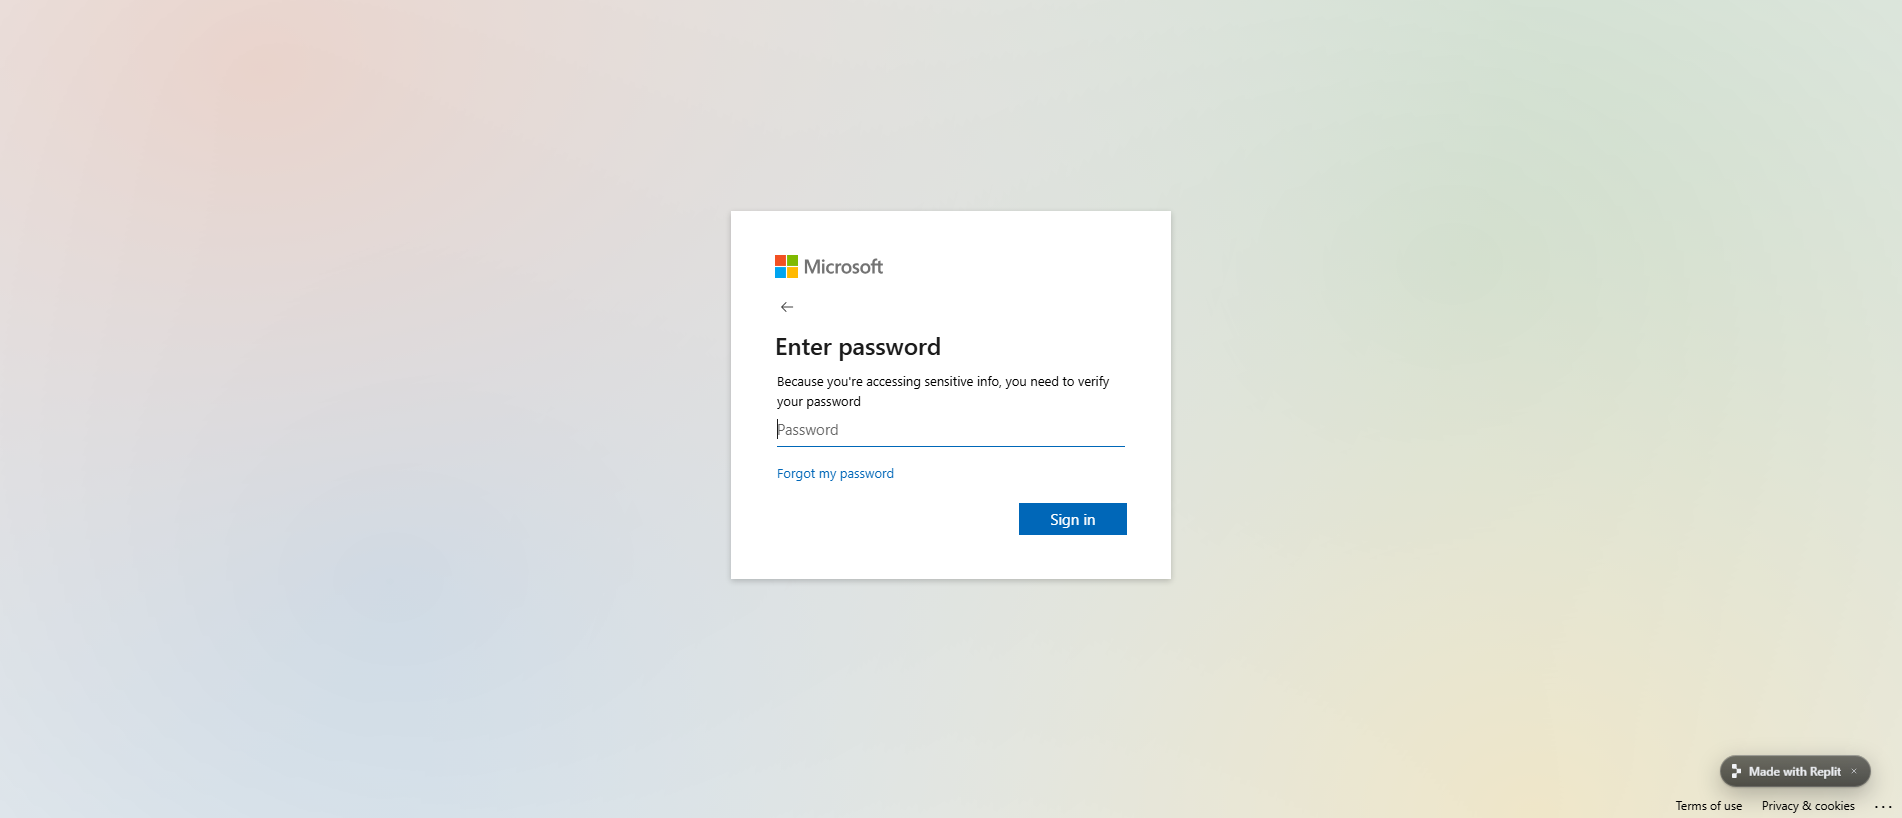This screenshot has height=818, width=1902.
Task: Click the Sign in button
Action: click(1073, 519)
